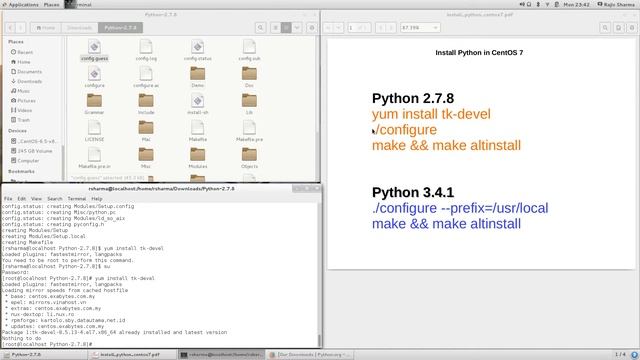
Task: Click the Python-2.7.8 breadcrumb button
Action: coord(120,28)
